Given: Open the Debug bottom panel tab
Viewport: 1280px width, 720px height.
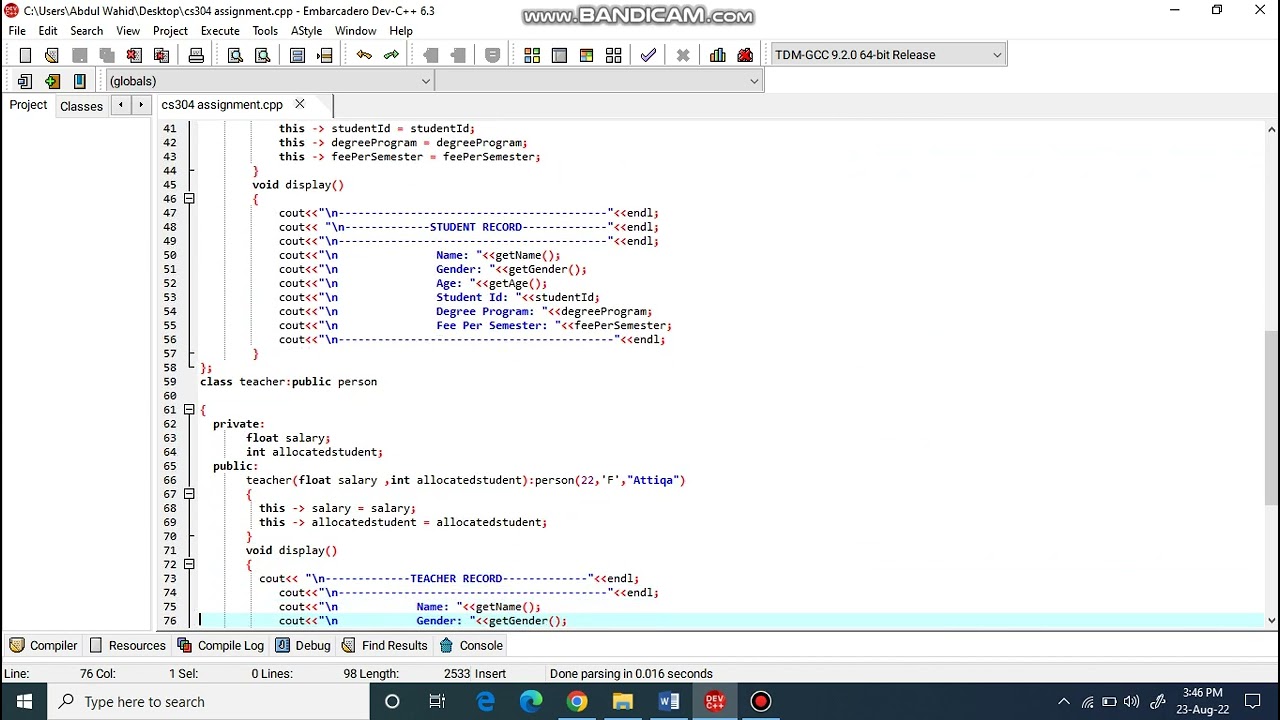Looking at the screenshot, I should [x=303, y=645].
